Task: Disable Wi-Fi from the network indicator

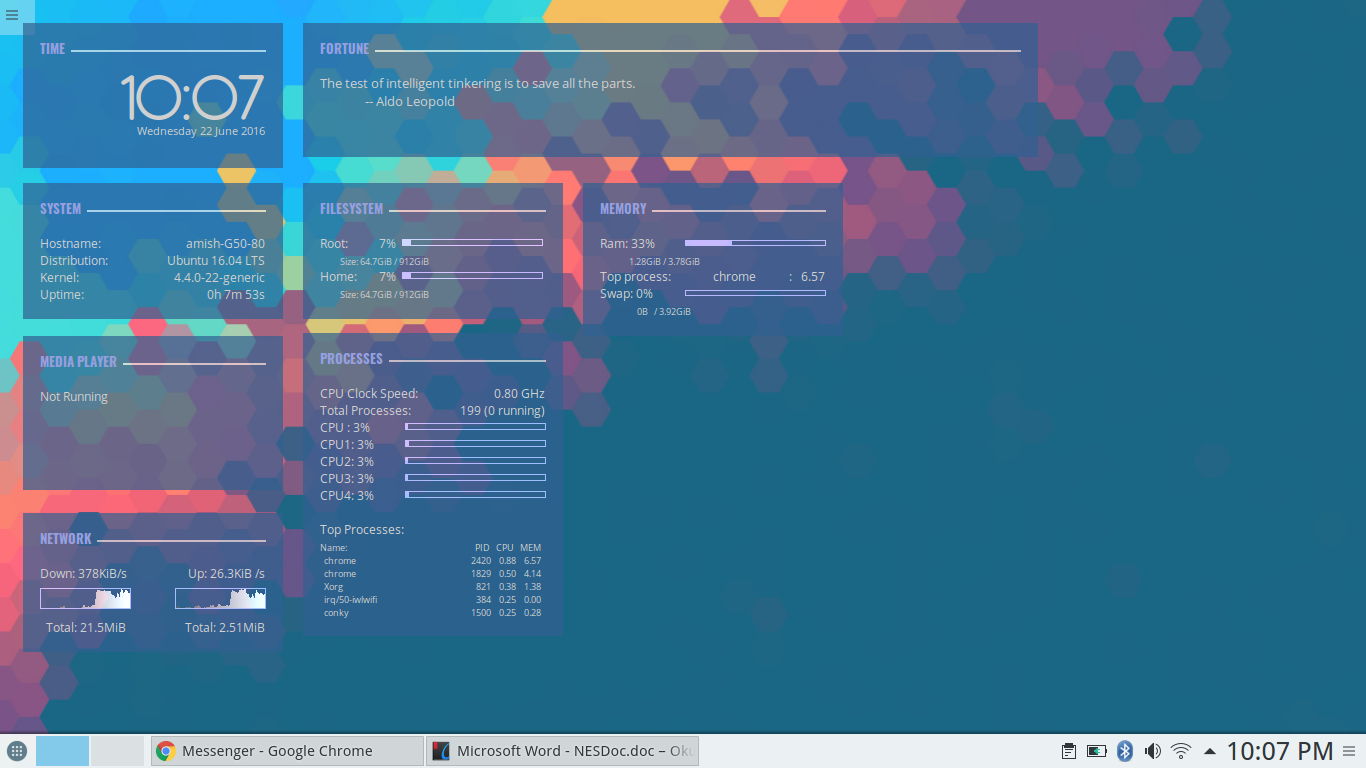Action: coord(1180,750)
